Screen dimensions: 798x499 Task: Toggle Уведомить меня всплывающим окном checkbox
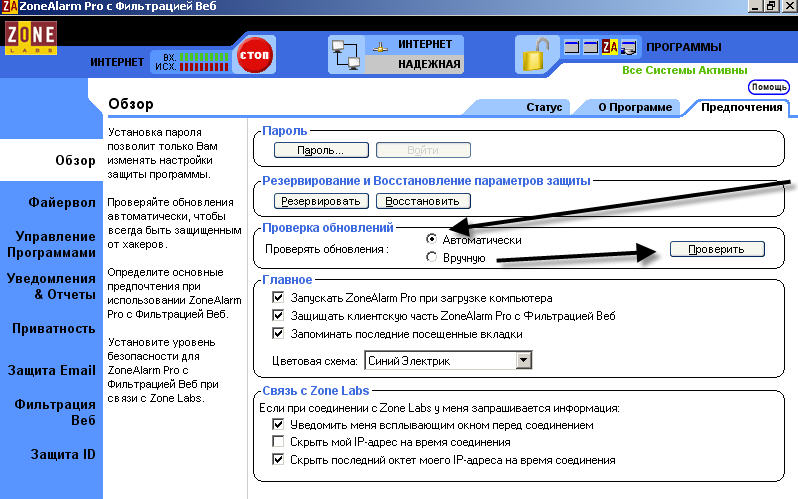coord(278,424)
